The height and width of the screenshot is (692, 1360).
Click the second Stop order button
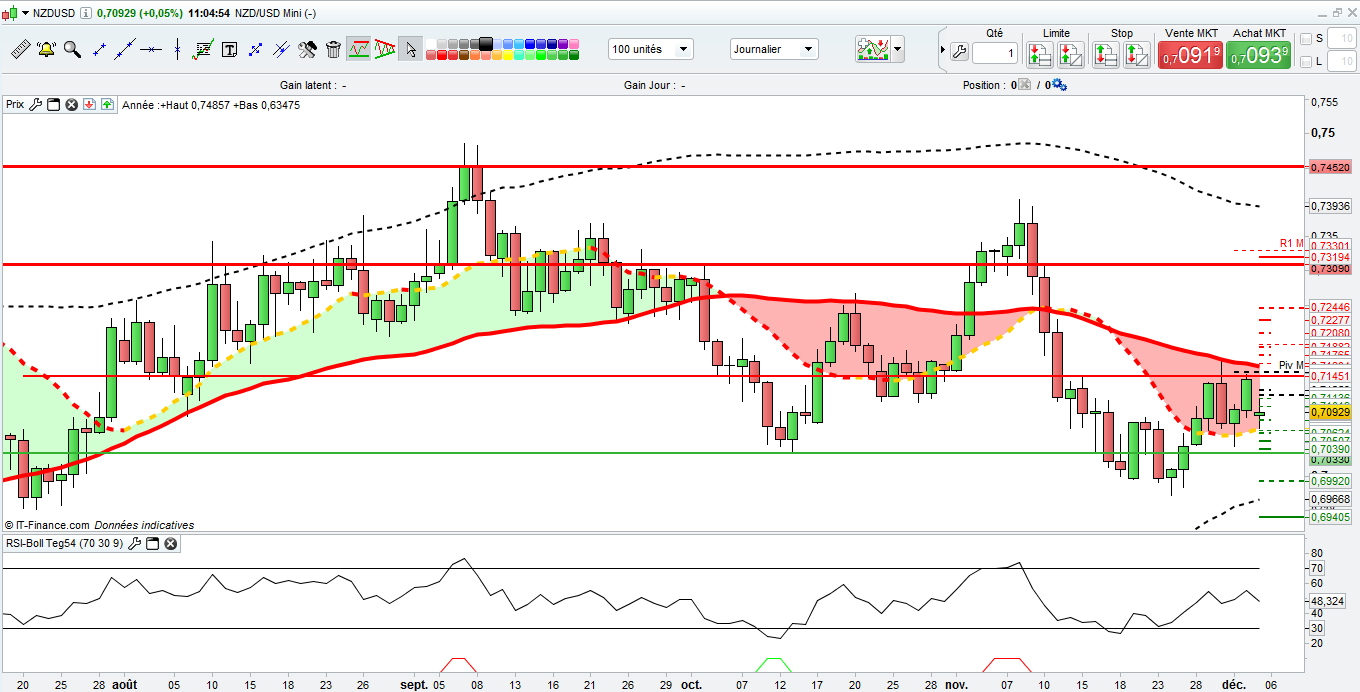(x=1137, y=54)
